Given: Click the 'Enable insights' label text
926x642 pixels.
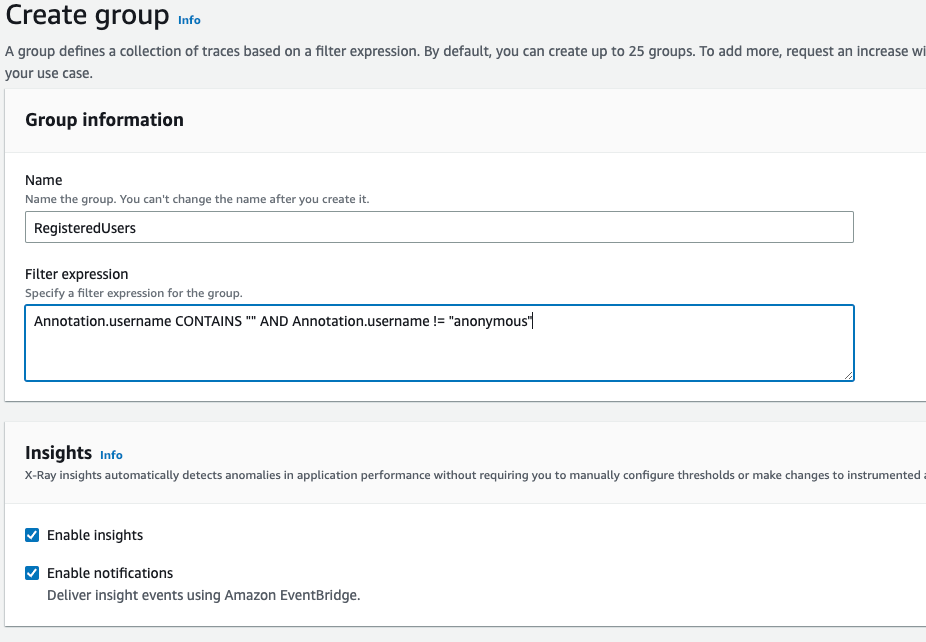Looking at the screenshot, I should (x=95, y=535).
